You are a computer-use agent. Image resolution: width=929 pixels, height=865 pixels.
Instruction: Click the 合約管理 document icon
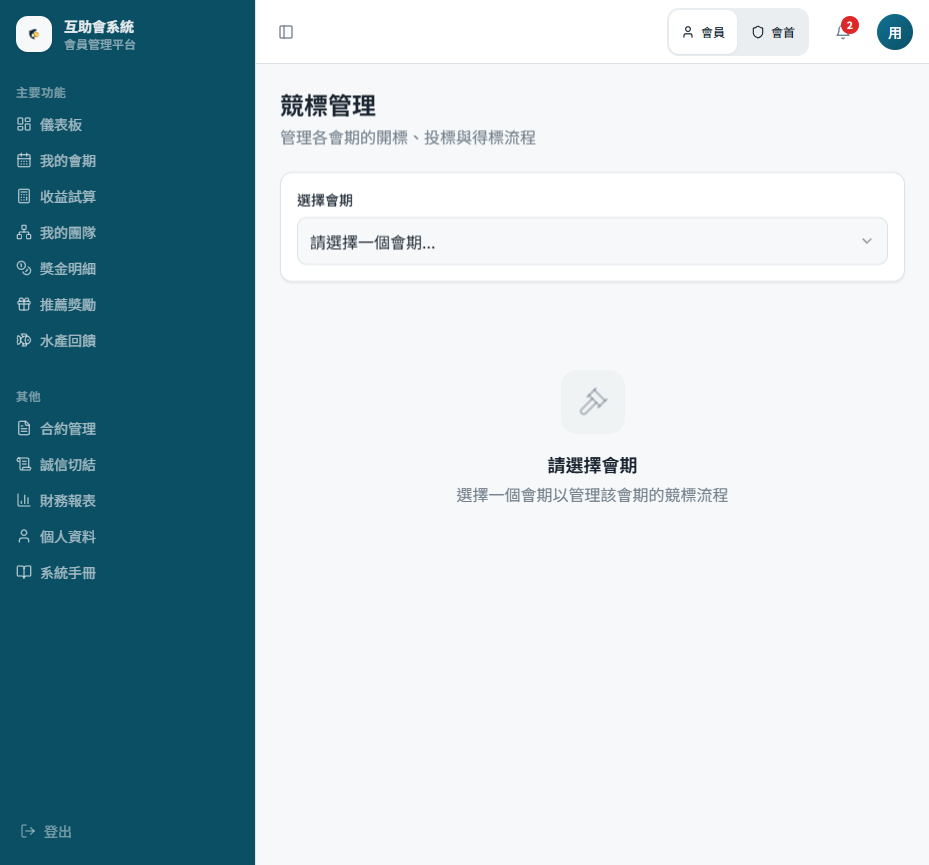tap(24, 428)
